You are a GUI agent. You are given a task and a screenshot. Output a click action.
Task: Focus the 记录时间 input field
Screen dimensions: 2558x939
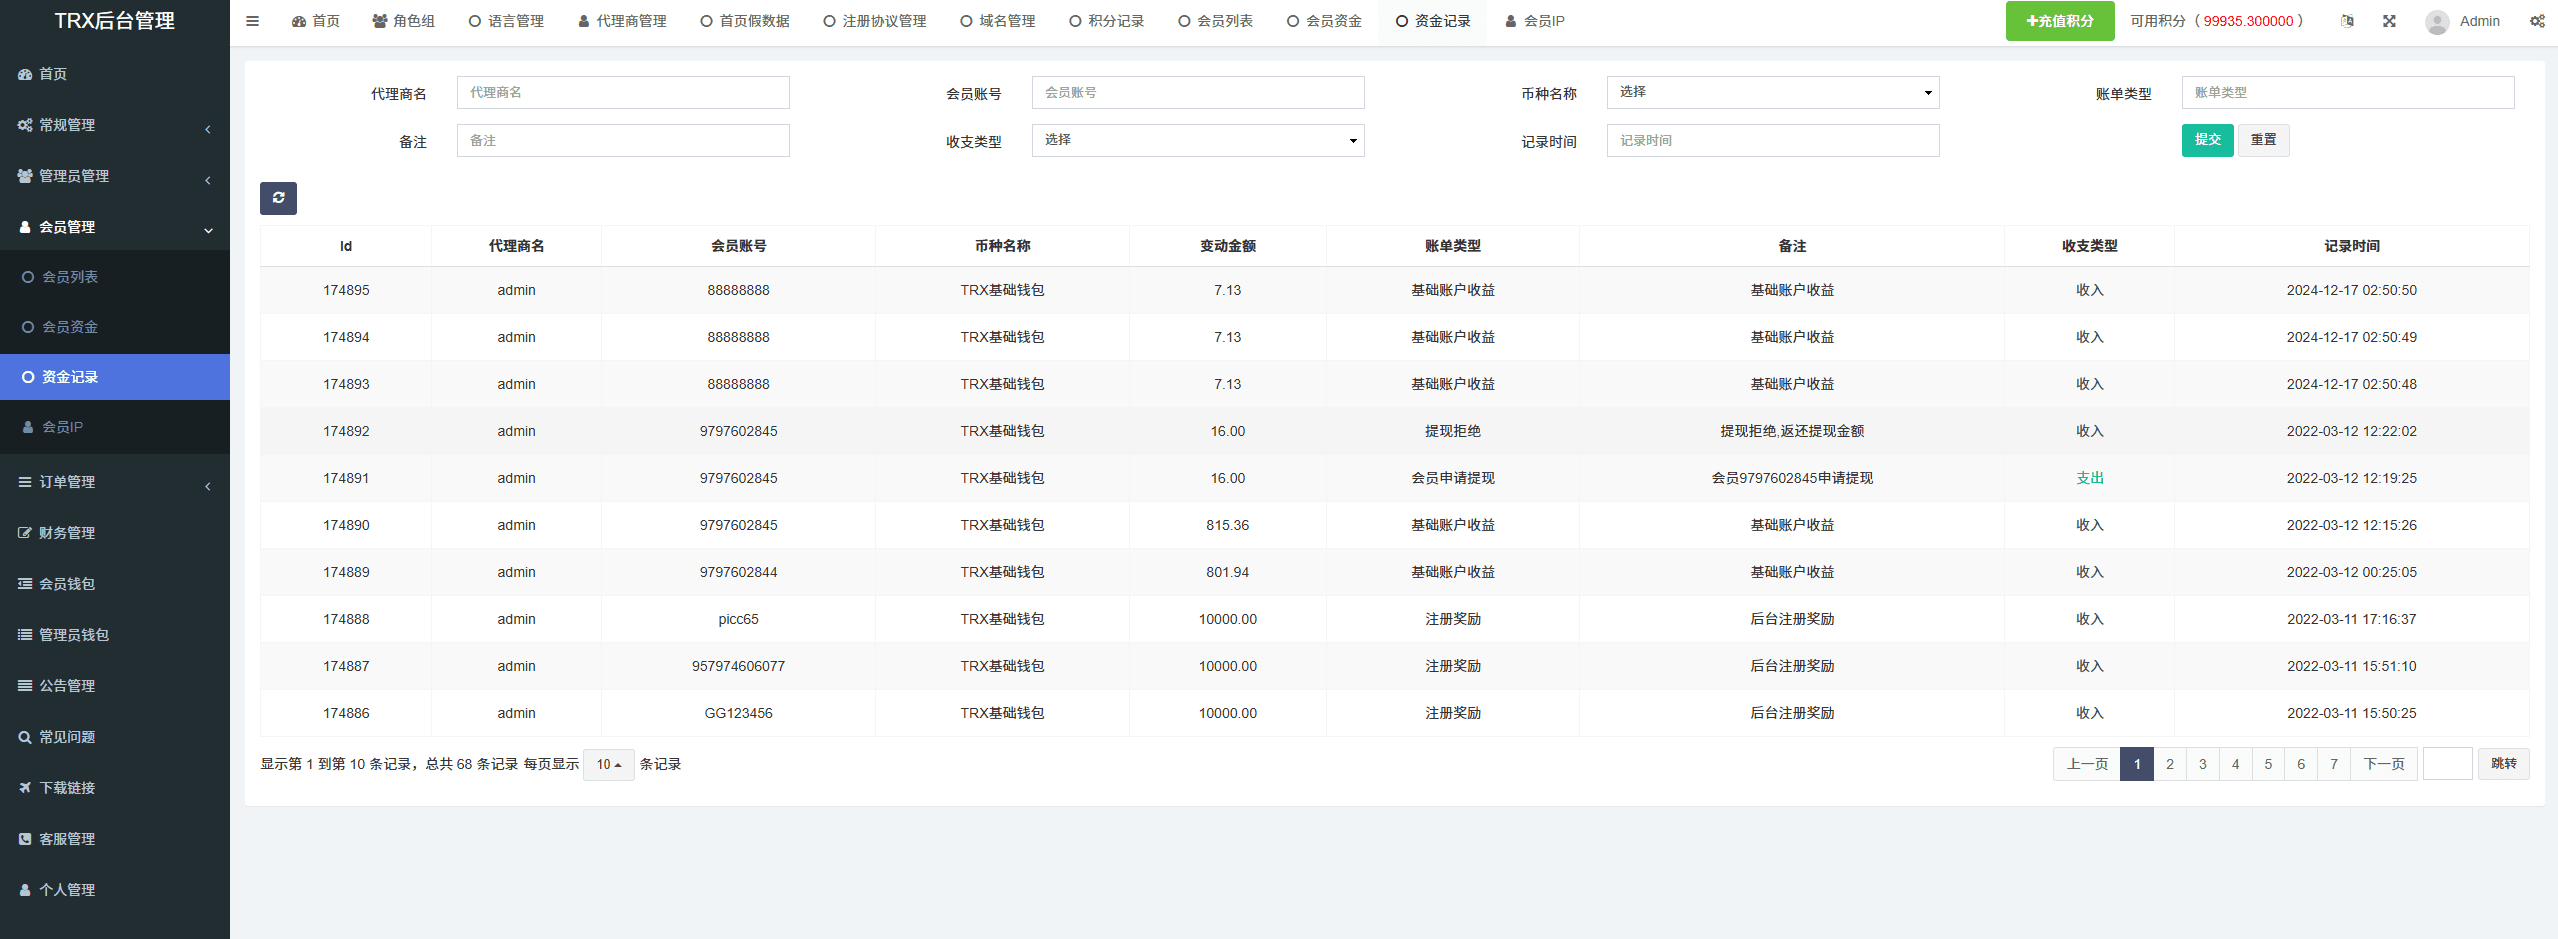(x=1773, y=140)
